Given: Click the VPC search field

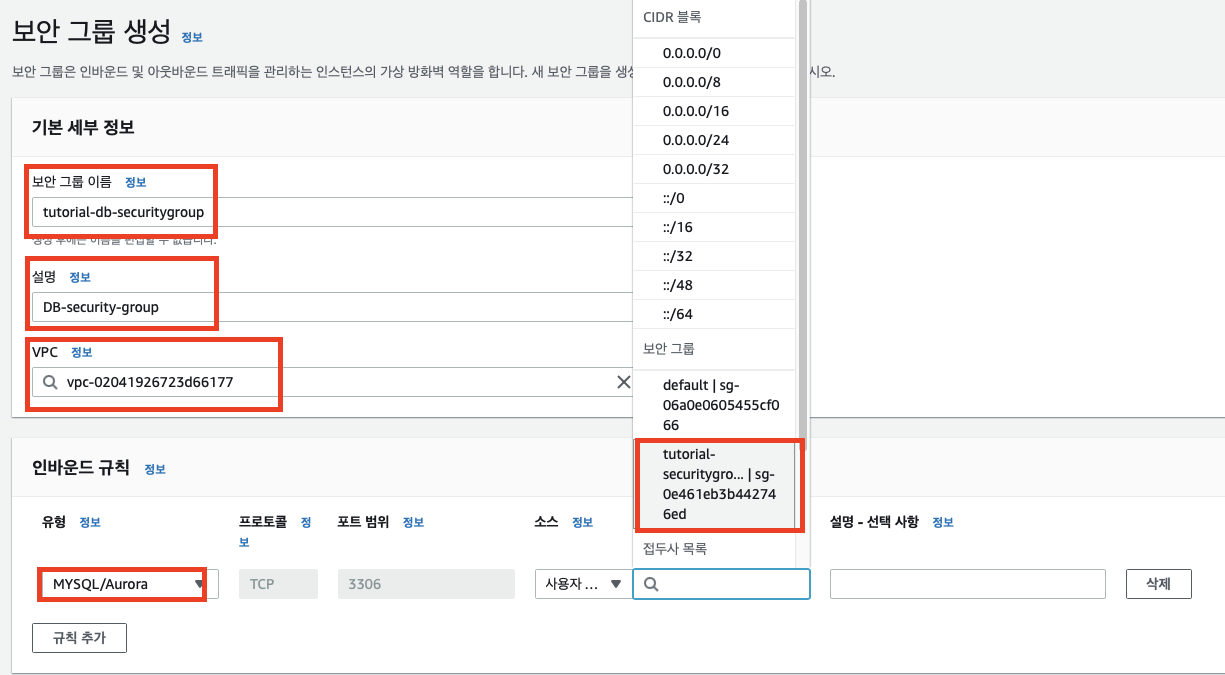Looking at the screenshot, I should (x=333, y=382).
